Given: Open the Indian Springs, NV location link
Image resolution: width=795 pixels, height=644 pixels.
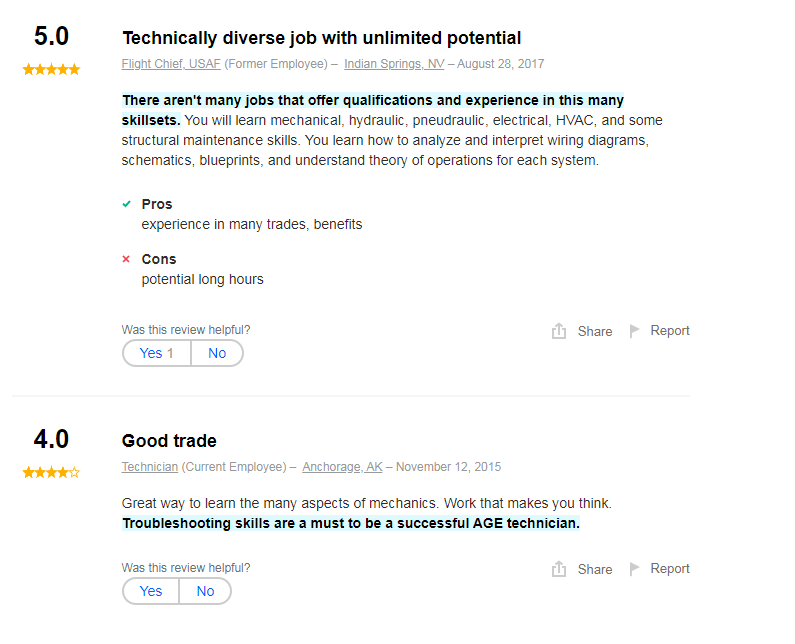Looking at the screenshot, I should click(394, 64).
